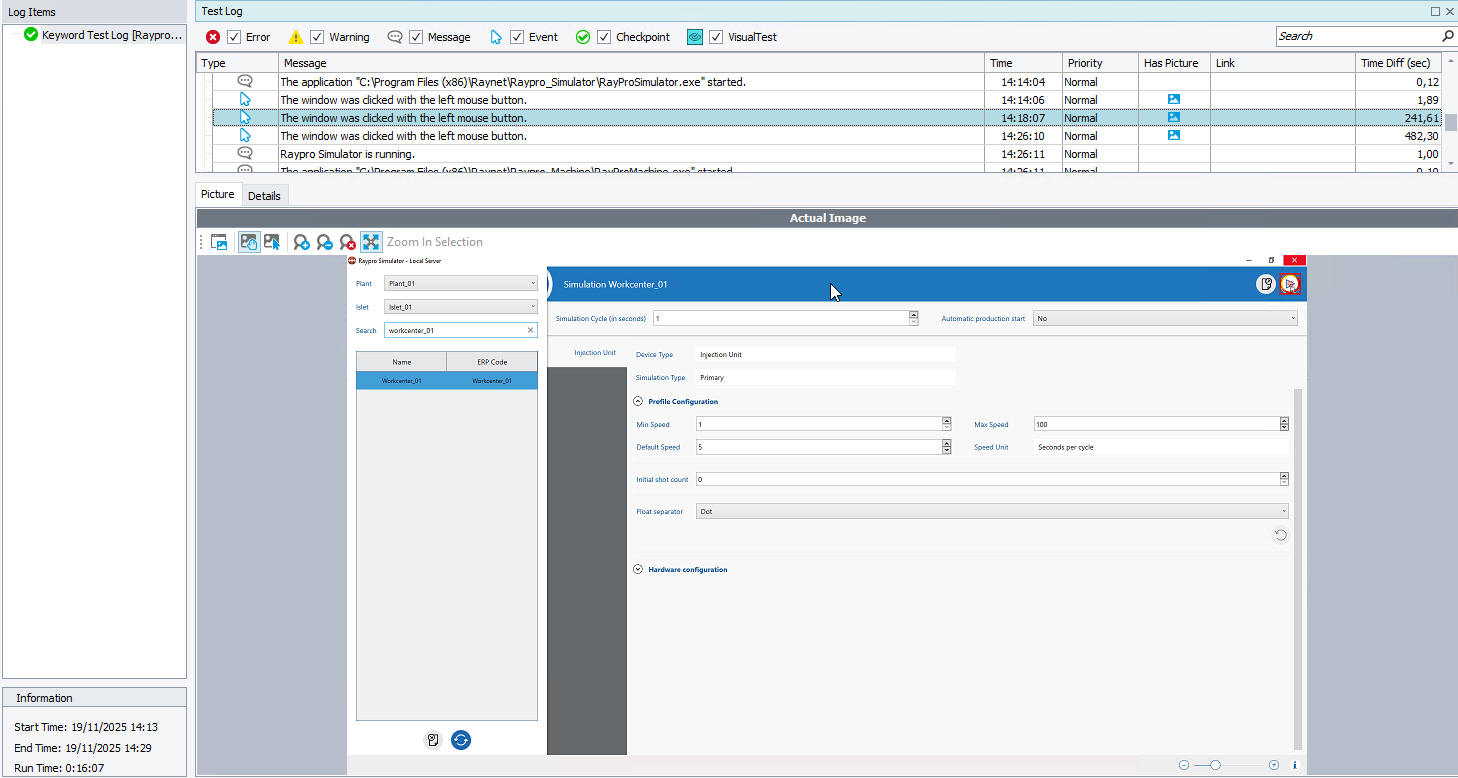The image size is (1458, 778).
Task: Click the zoom out magnifier icon
Action: pyautogui.click(x=324, y=242)
